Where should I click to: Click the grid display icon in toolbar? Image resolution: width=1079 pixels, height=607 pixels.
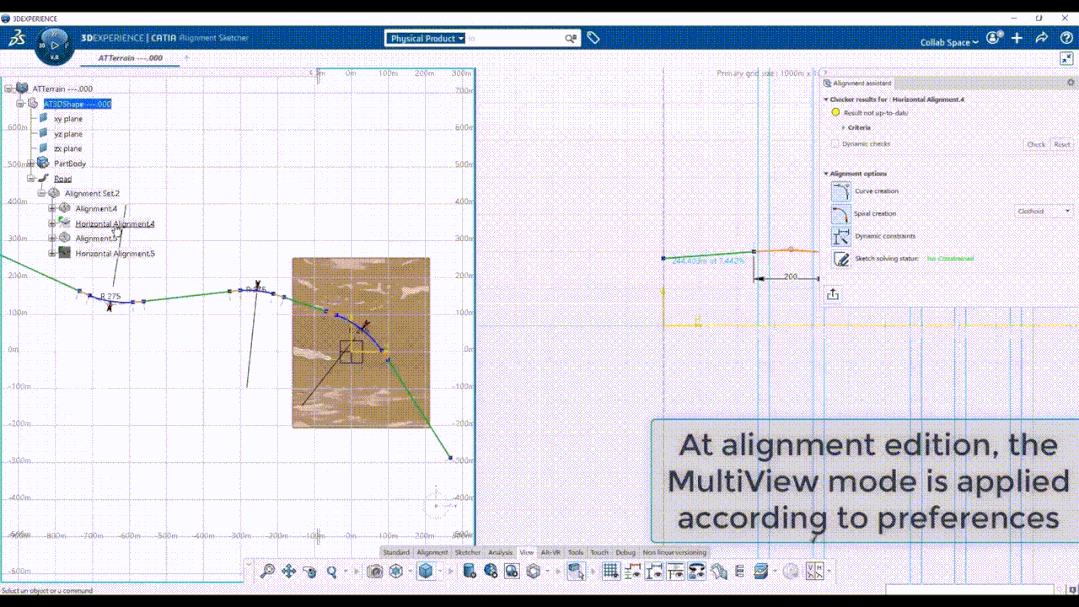[610, 571]
